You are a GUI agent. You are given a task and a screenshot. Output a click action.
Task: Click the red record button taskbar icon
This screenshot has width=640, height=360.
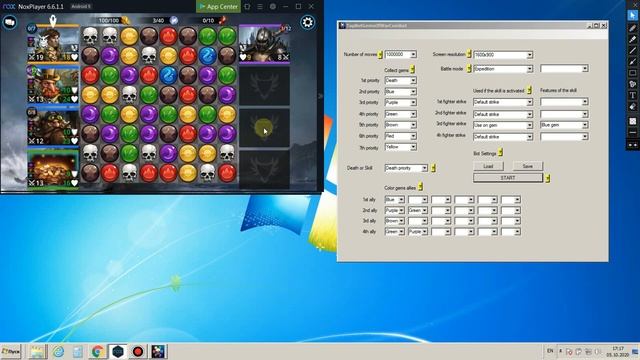tap(138, 351)
